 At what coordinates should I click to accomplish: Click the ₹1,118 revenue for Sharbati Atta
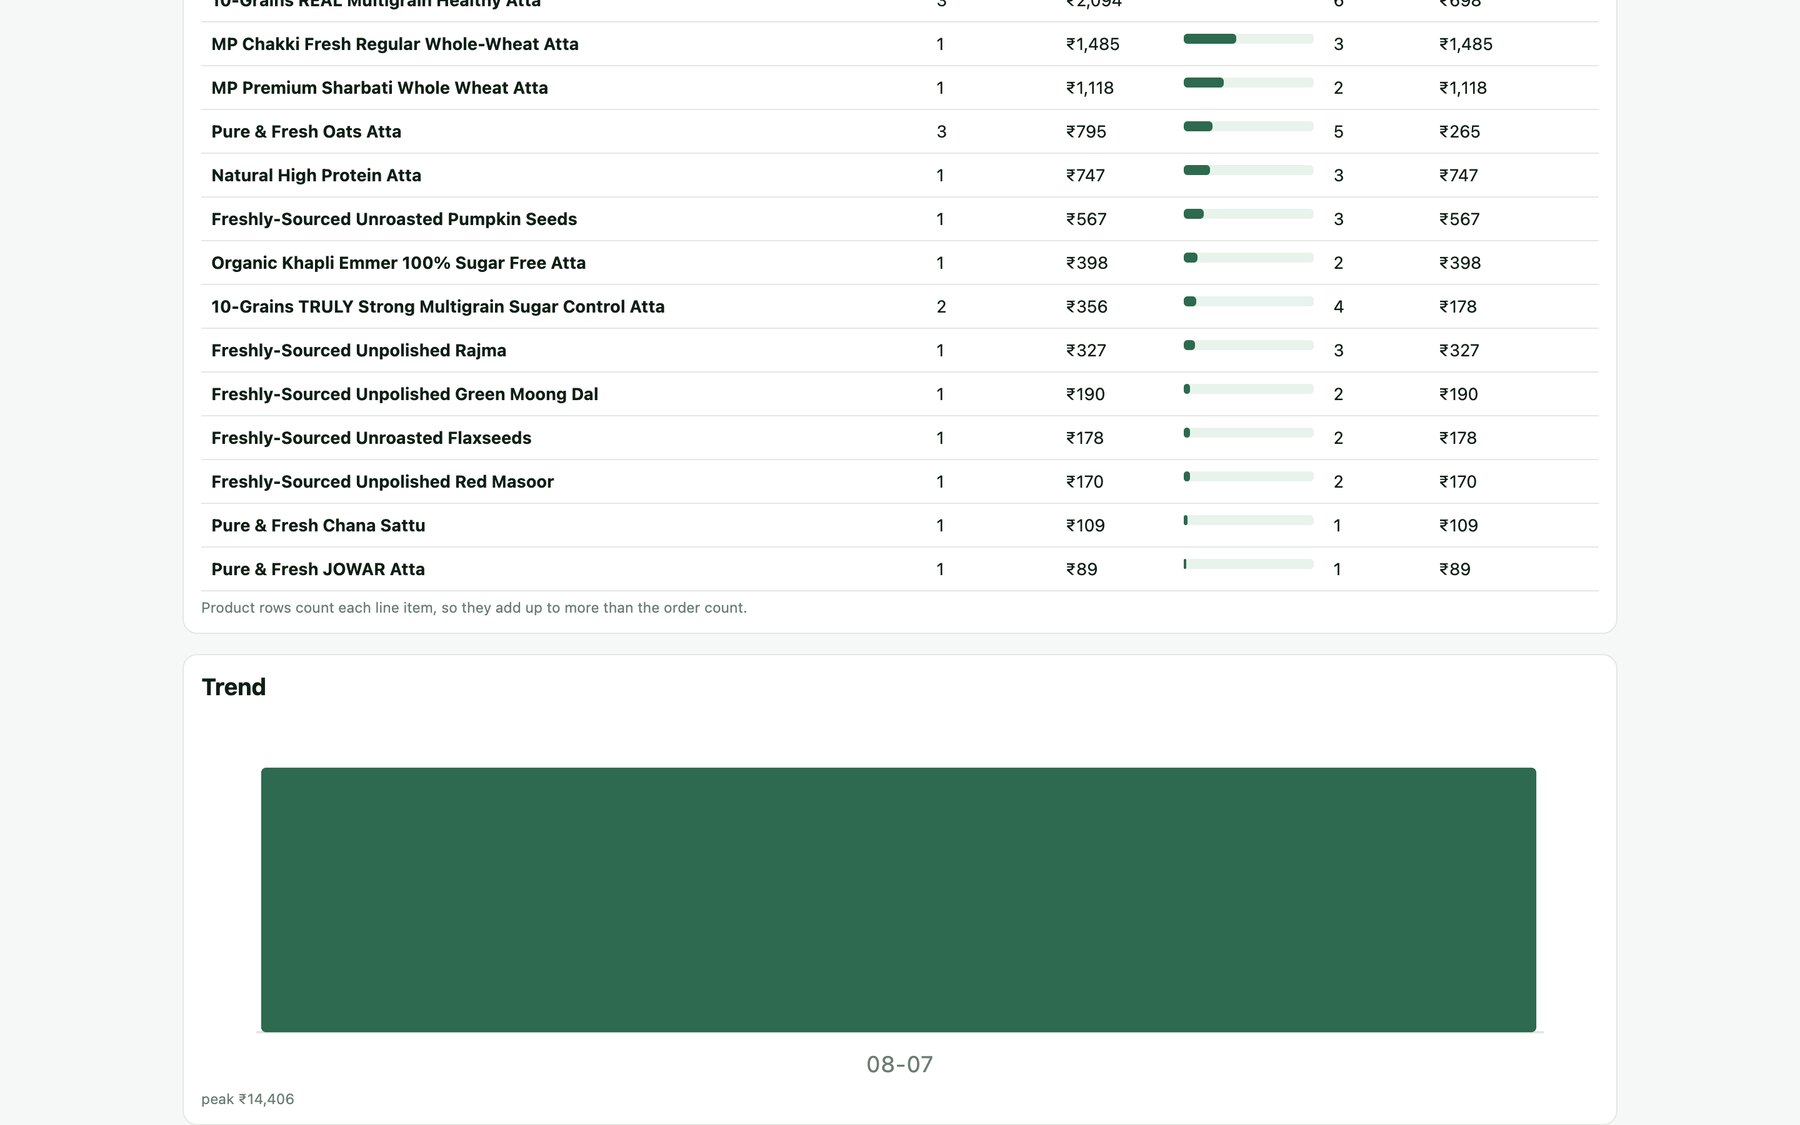pyautogui.click(x=1089, y=88)
